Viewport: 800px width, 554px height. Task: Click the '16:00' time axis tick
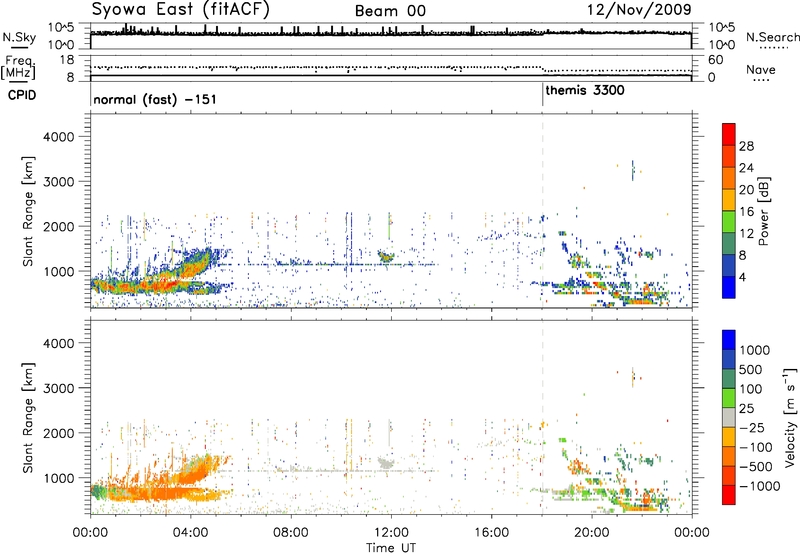pyautogui.click(x=491, y=533)
